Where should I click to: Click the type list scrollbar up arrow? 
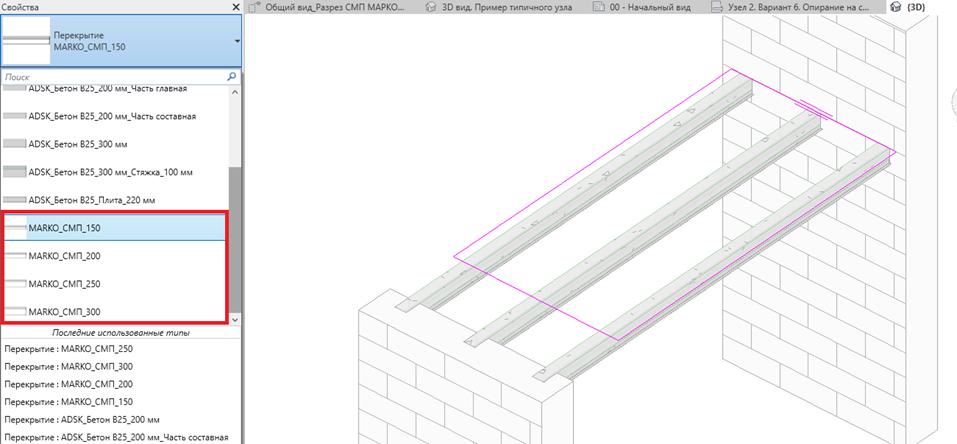click(x=235, y=90)
